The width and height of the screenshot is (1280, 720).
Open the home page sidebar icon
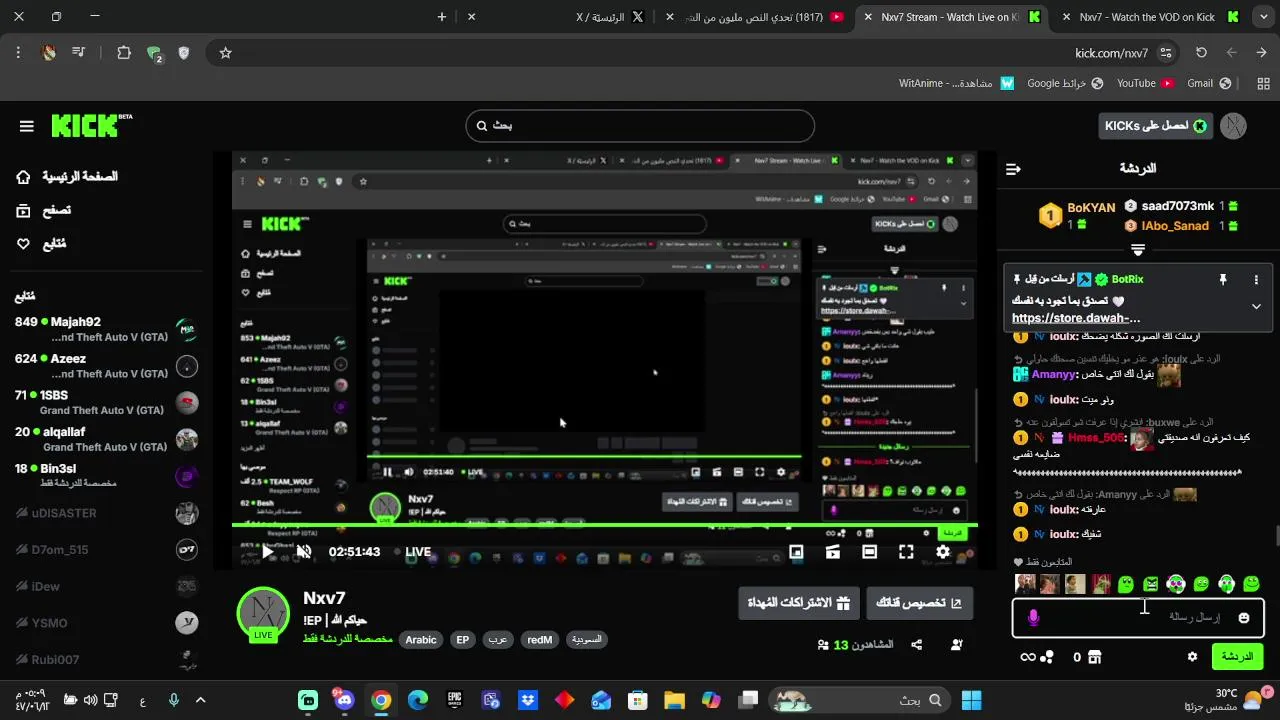(24, 177)
